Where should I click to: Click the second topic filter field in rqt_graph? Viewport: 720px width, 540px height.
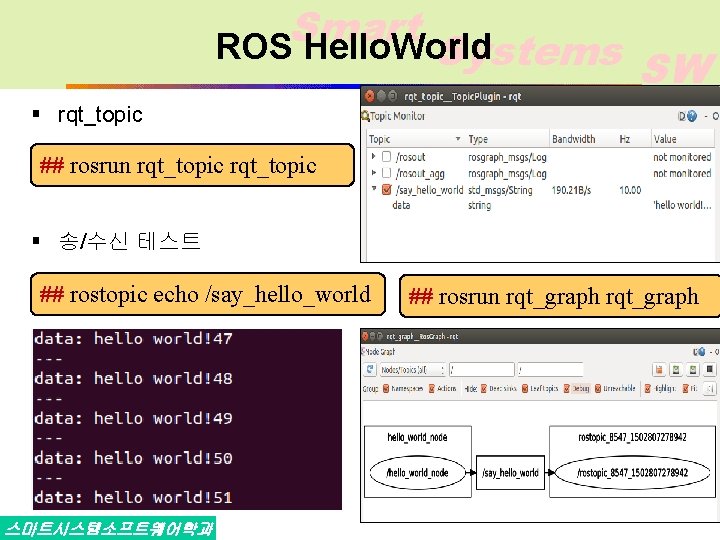point(550,370)
